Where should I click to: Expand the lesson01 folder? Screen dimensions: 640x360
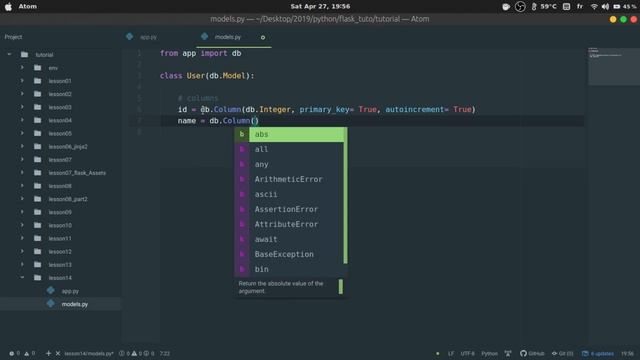pos(22,81)
